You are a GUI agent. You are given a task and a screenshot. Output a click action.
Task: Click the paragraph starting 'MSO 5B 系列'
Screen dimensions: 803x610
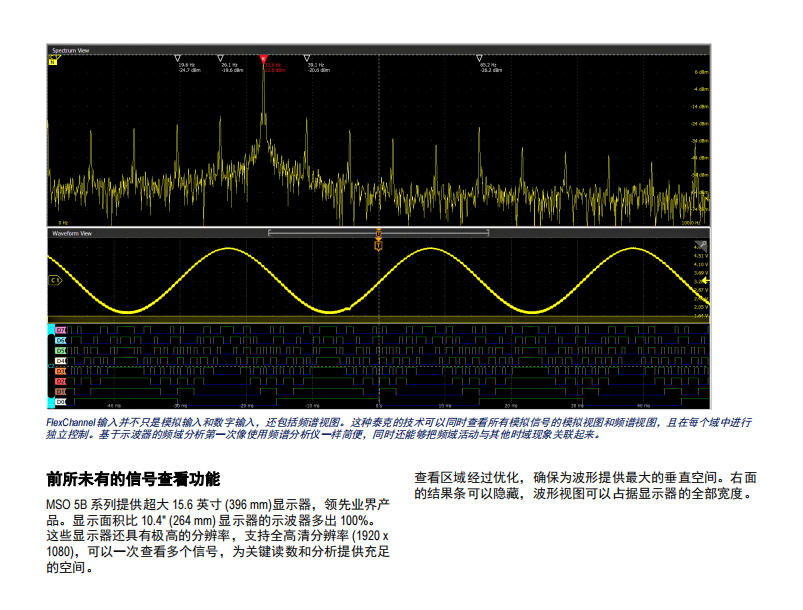(218, 536)
